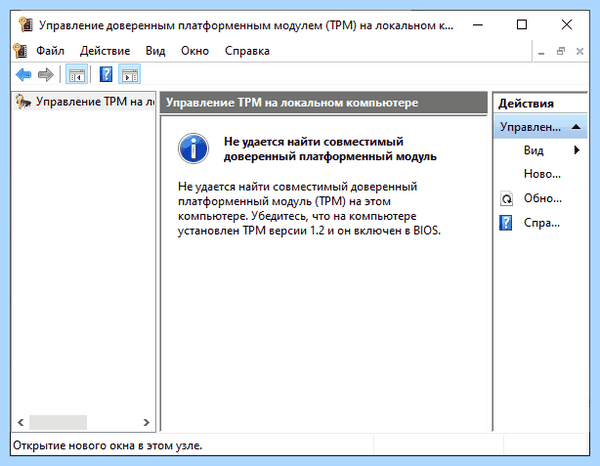This screenshot has width=600, height=466.
Task: Click the MMC document icon beside Файл menu
Action: [20, 51]
